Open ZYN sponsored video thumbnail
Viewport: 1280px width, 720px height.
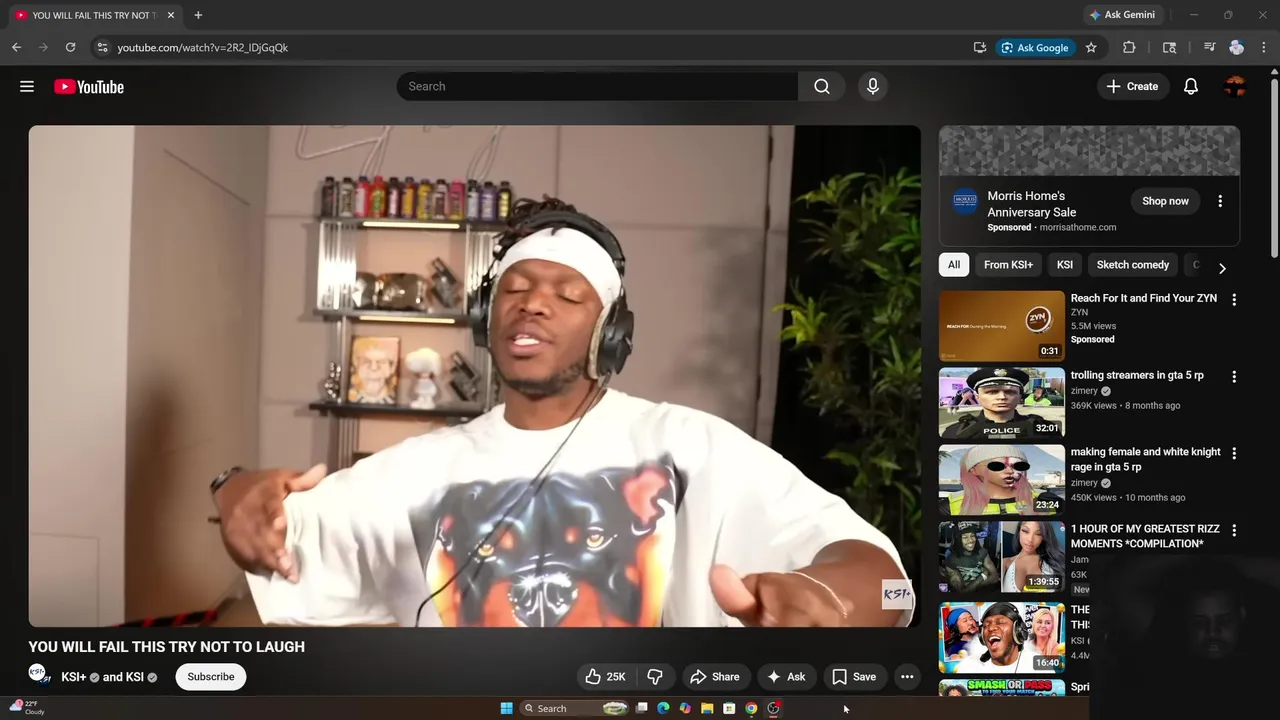(x=1002, y=326)
